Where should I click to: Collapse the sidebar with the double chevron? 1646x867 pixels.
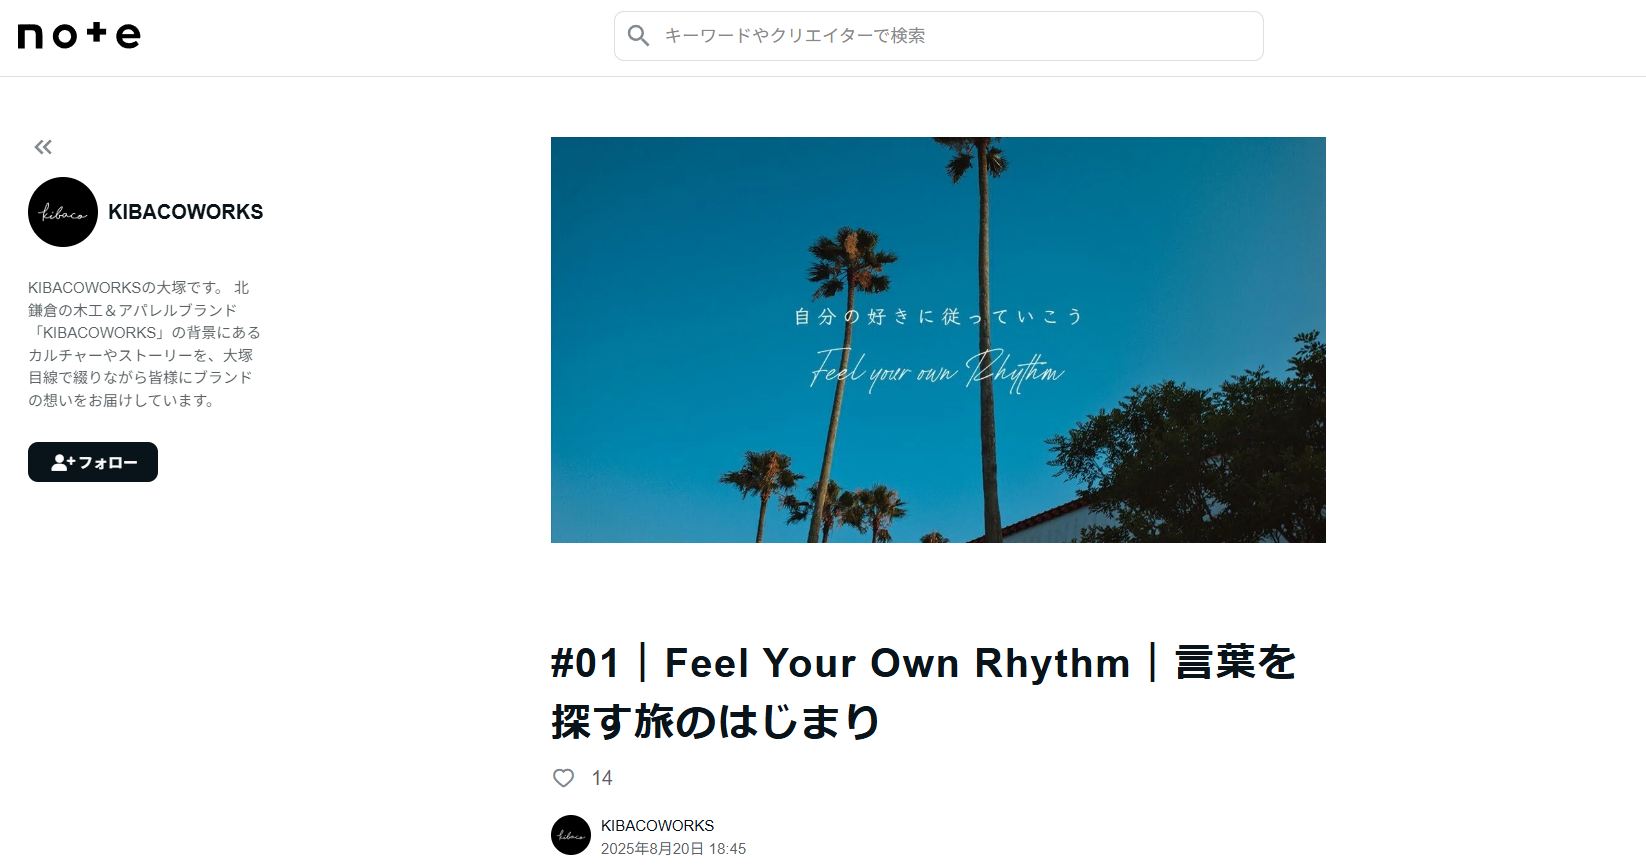point(43,147)
